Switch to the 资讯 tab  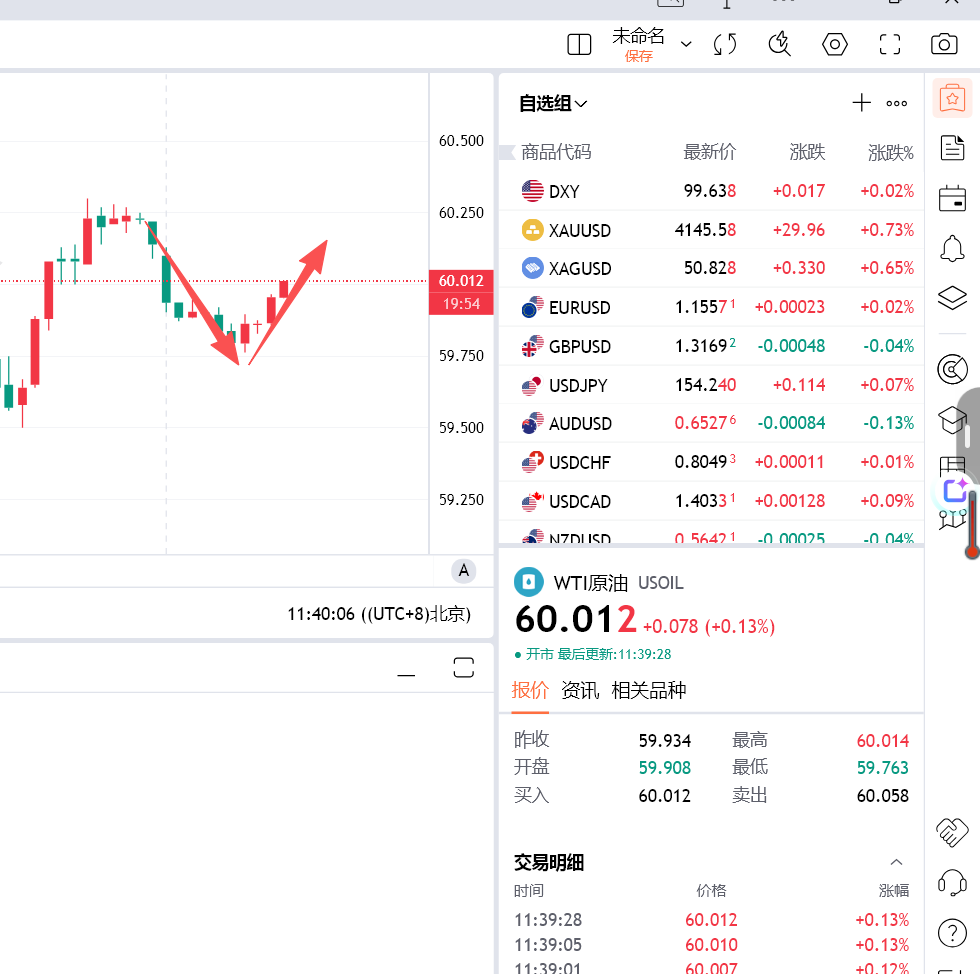pyautogui.click(x=580, y=690)
